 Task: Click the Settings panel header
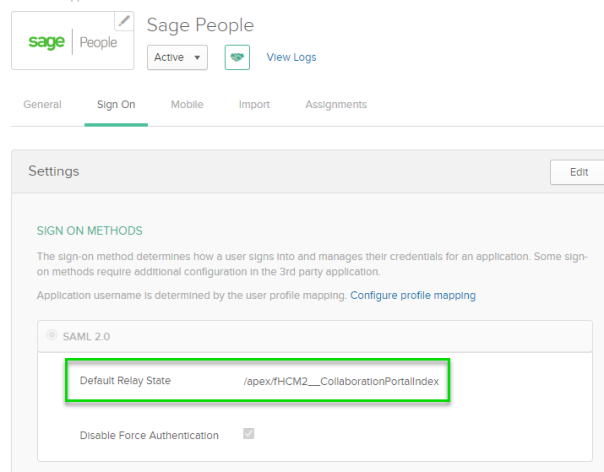coord(54,171)
